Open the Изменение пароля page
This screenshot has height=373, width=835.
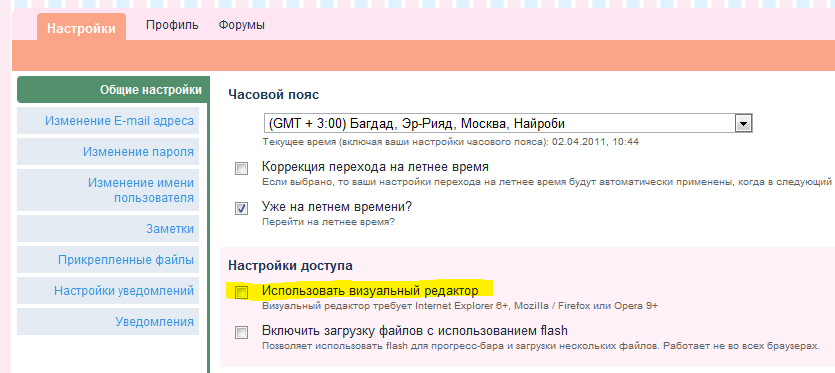click(108, 152)
